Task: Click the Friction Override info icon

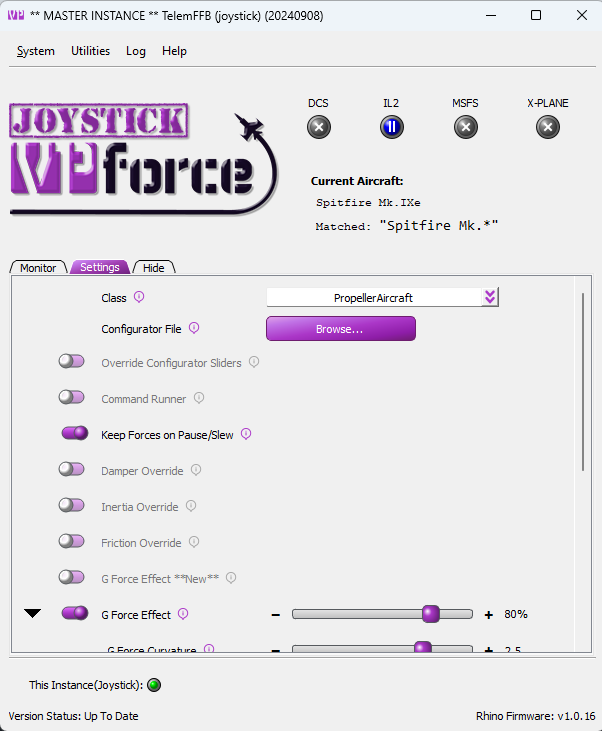Action: [x=194, y=542]
